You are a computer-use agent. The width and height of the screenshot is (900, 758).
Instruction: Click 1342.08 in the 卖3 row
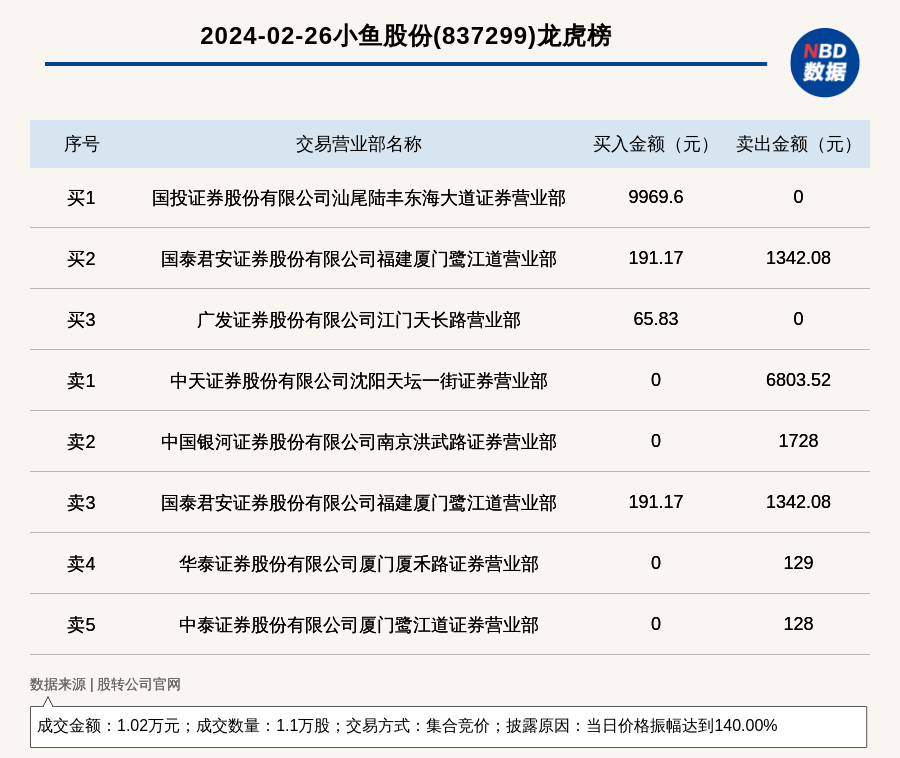tap(798, 502)
